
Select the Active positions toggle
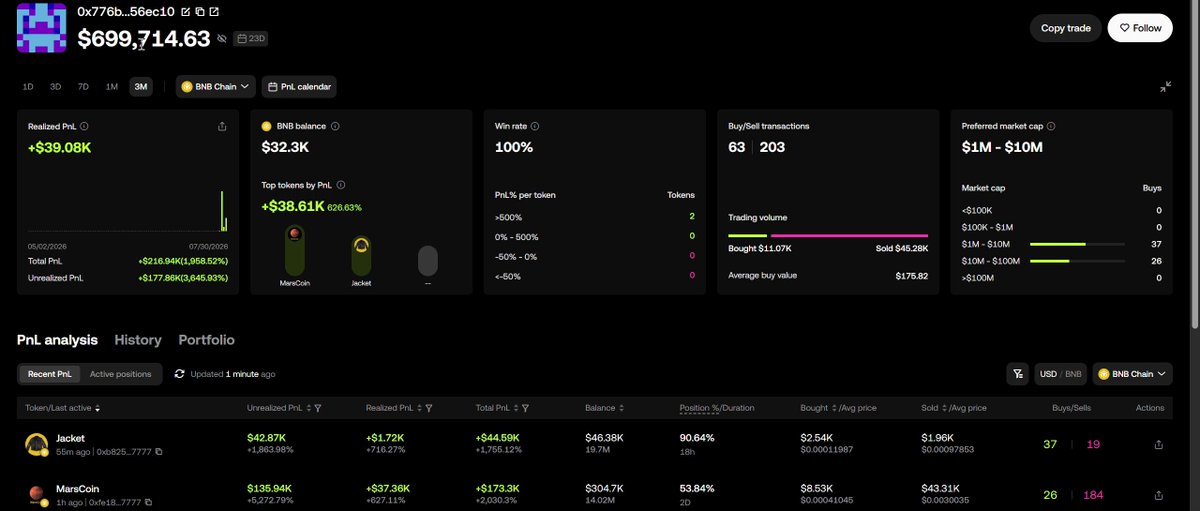121,374
